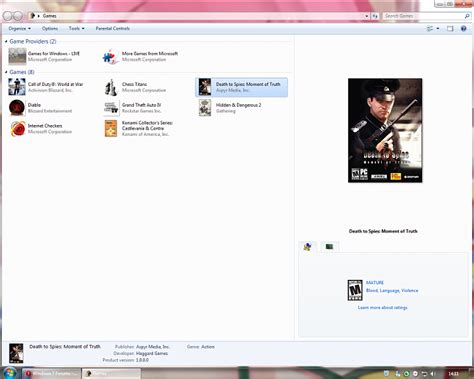This screenshot has height=379, width=474.
Task: Switch to the Games taskbar window button
Action: coord(111,374)
